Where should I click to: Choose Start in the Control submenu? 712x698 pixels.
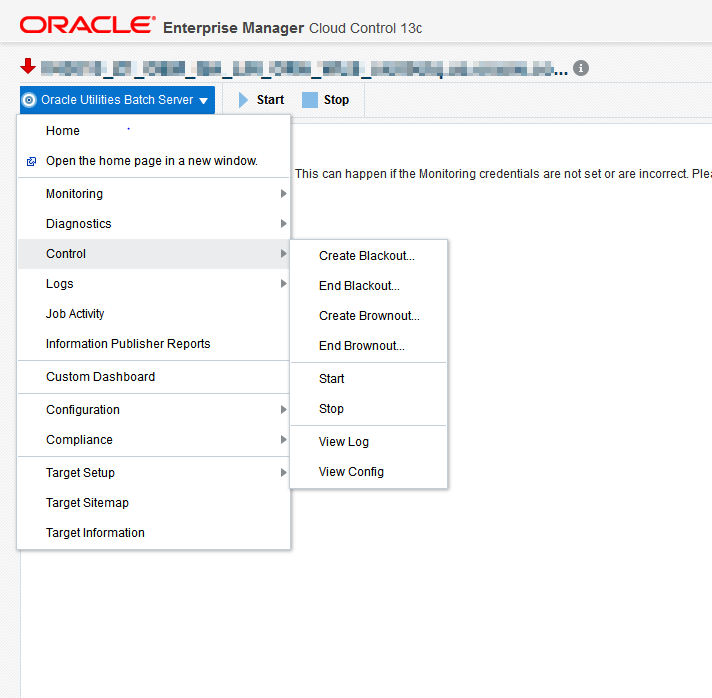[x=368, y=379]
